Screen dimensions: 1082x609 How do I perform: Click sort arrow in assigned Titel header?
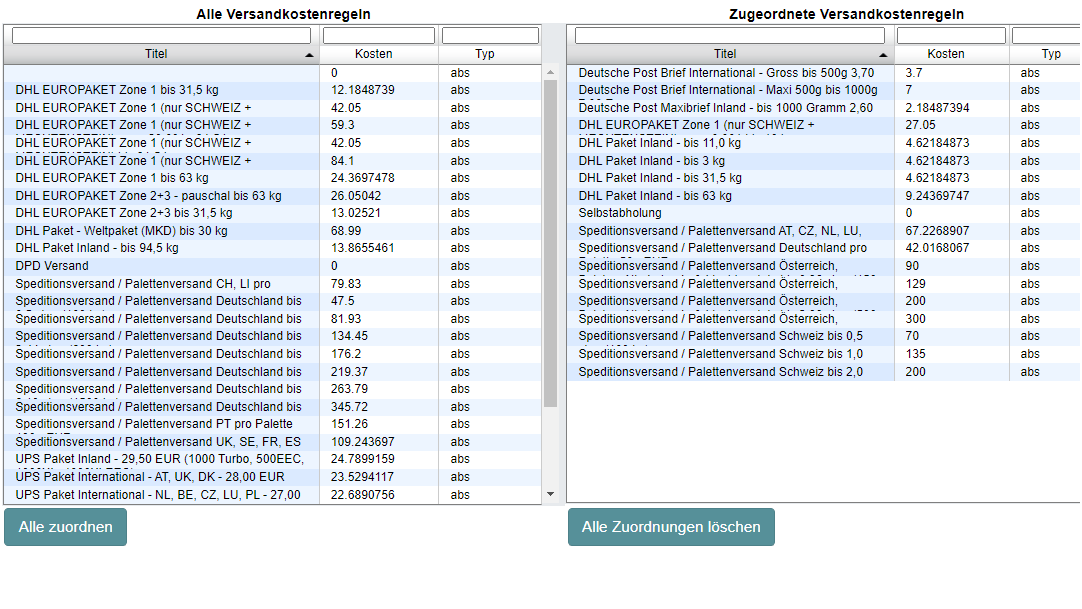tap(883, 55)
